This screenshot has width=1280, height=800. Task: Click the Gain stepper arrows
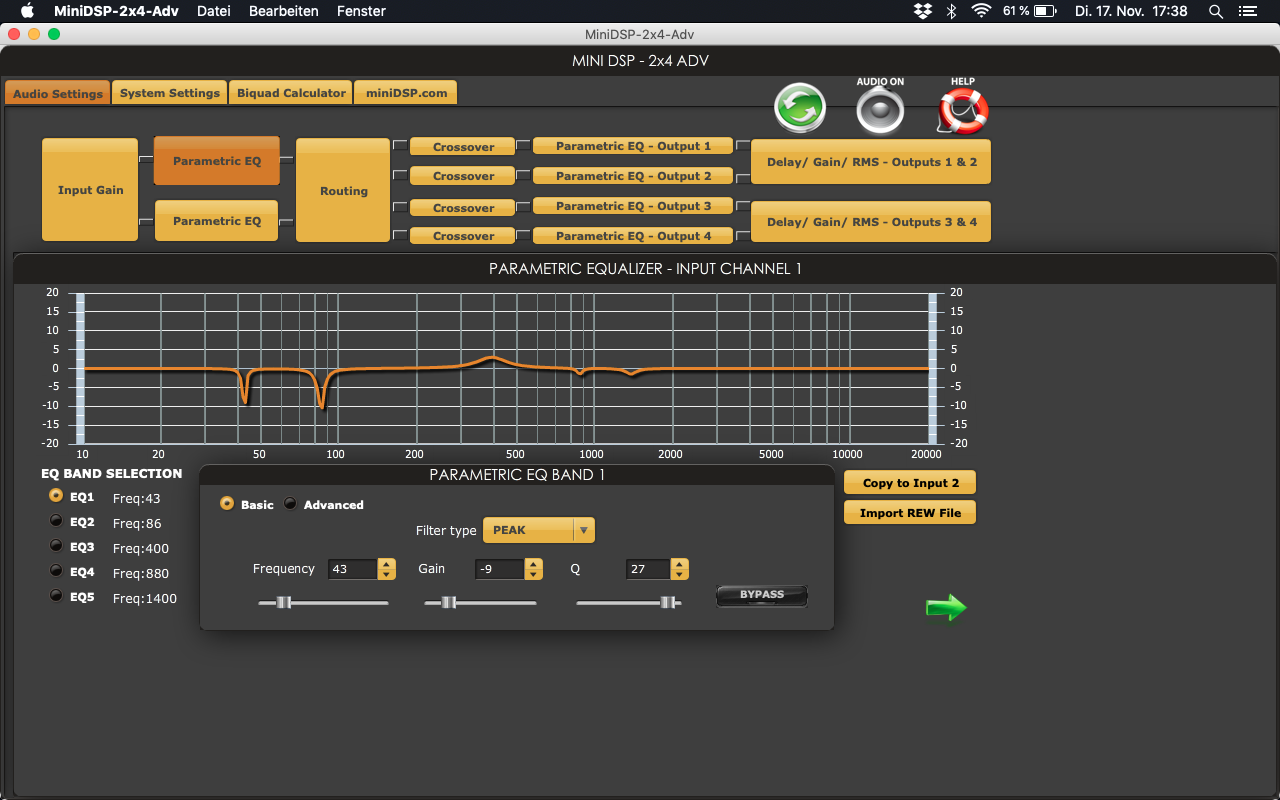pyautogui.click(x=534, y=569)
